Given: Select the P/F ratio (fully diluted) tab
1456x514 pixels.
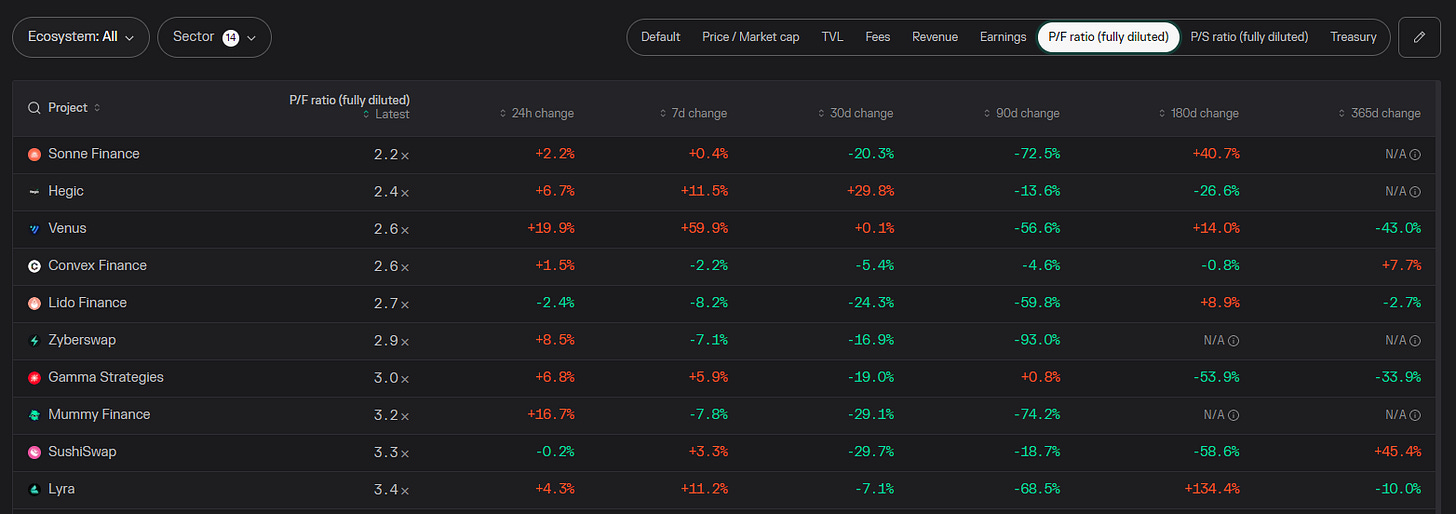Looking at the screenshot, I should coord(1109,37).
